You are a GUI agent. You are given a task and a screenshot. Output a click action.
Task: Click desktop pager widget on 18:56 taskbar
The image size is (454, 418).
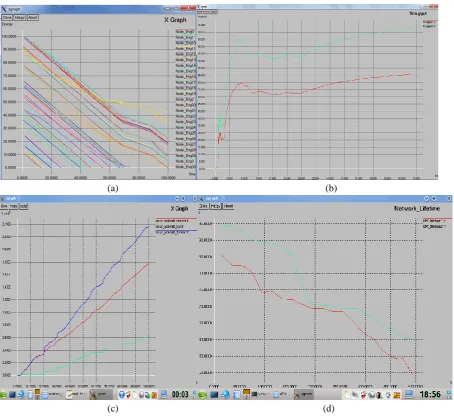coord(246,394)
